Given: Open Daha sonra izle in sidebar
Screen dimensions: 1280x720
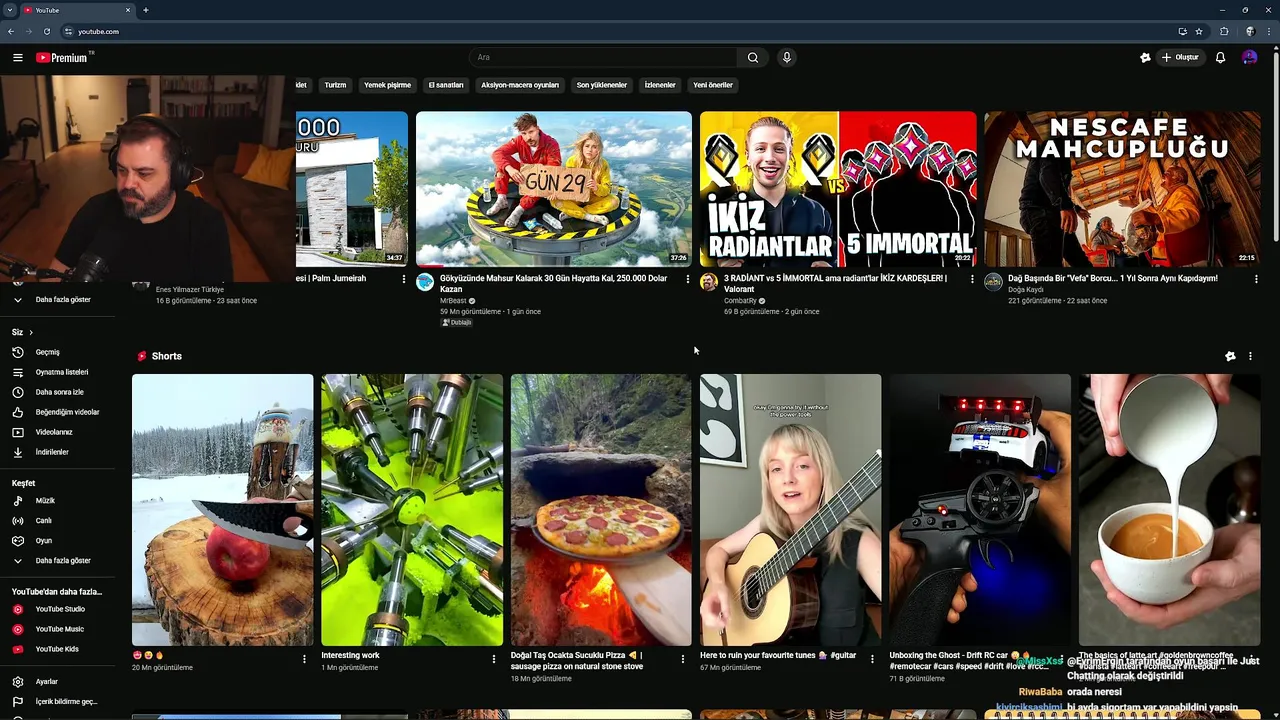Looking at the screenshot, I should (x=58, y=392).
